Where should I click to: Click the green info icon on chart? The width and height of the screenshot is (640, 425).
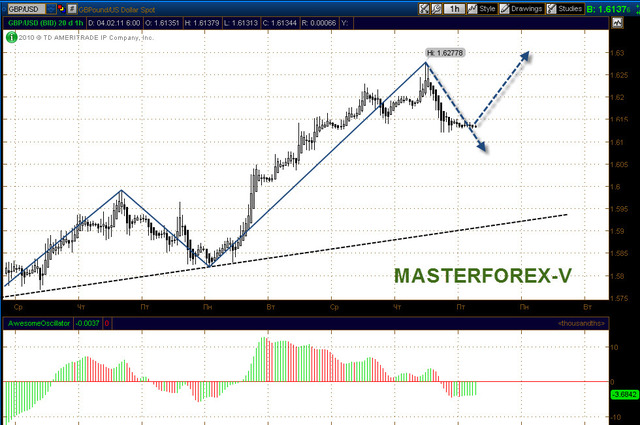click(11, 38)
